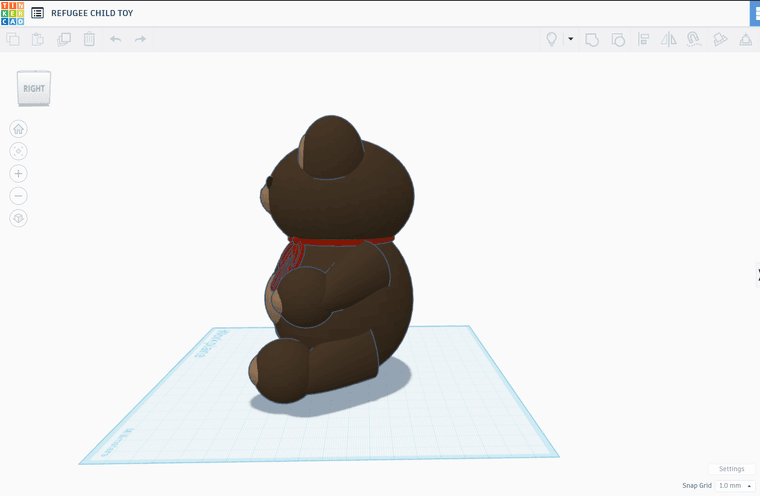Open the designs list icon beside the title
The image size is (760, 496).
(x=37, y=13)
